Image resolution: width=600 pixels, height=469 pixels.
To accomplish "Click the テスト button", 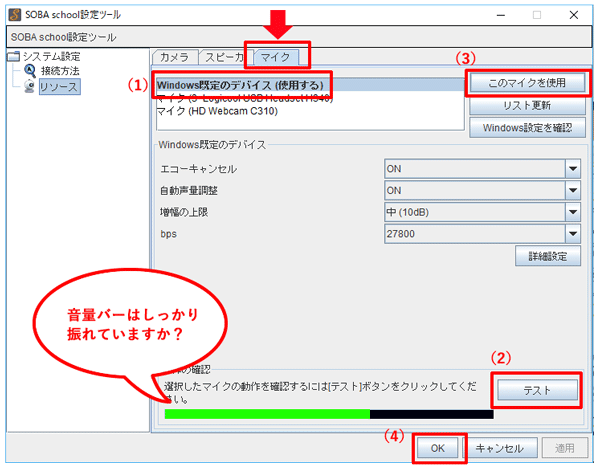I will [538, 391].
